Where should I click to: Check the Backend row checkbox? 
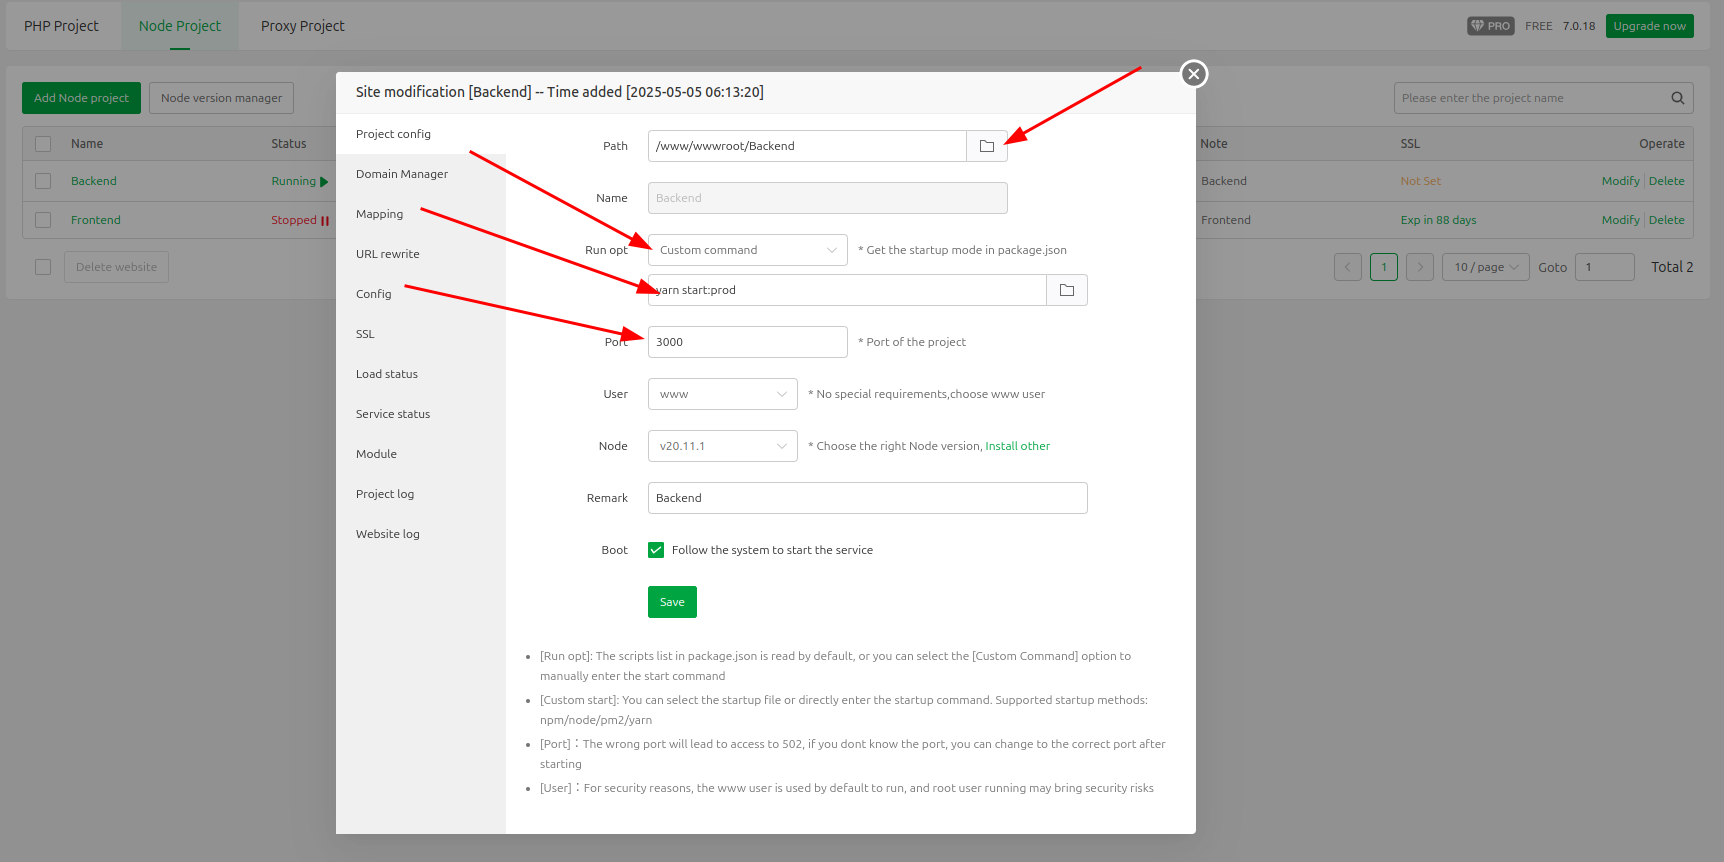[x=43, y=181]
